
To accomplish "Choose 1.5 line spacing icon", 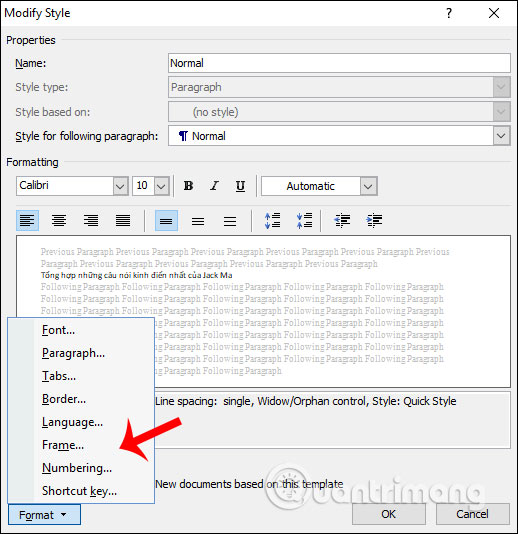I will 198,221.
